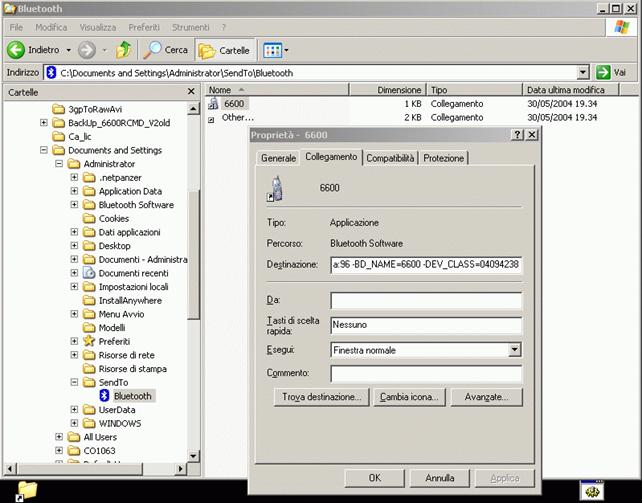The width and height of the screenshot is (642, 503).
Task: Select the Collegamento tab
Action: (x=331, y=157)
